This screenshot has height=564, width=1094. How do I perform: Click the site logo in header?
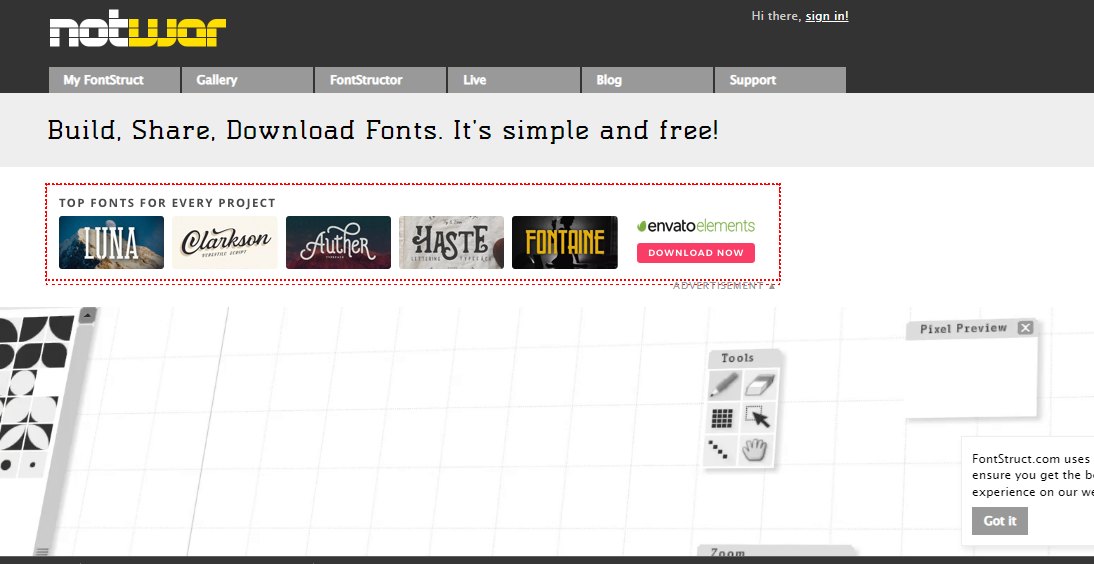137,31
